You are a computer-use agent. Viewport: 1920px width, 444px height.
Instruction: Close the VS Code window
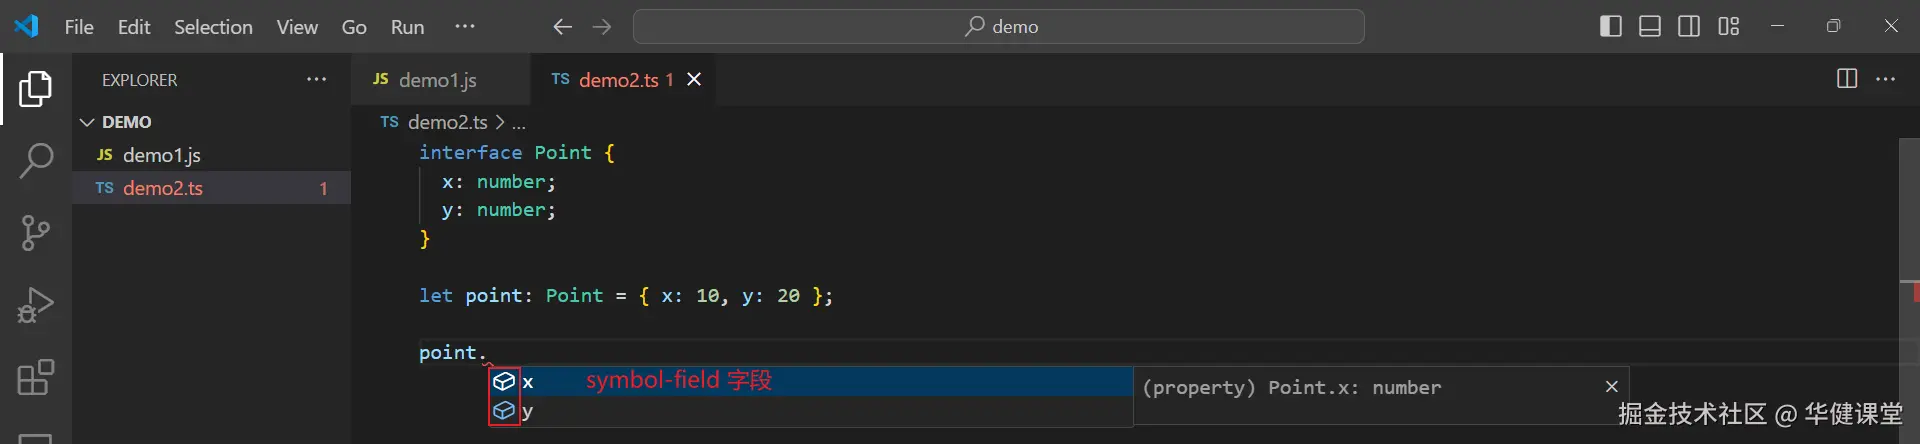1891,26
